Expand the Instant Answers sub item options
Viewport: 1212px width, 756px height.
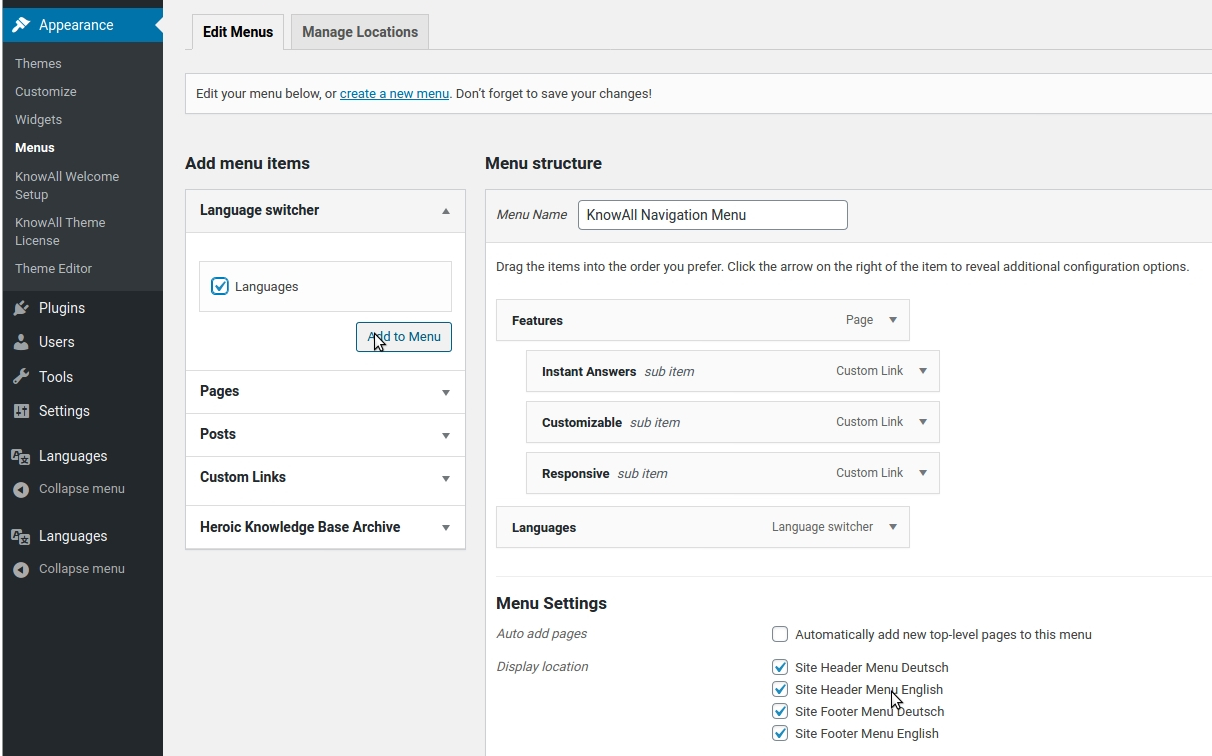923,371
